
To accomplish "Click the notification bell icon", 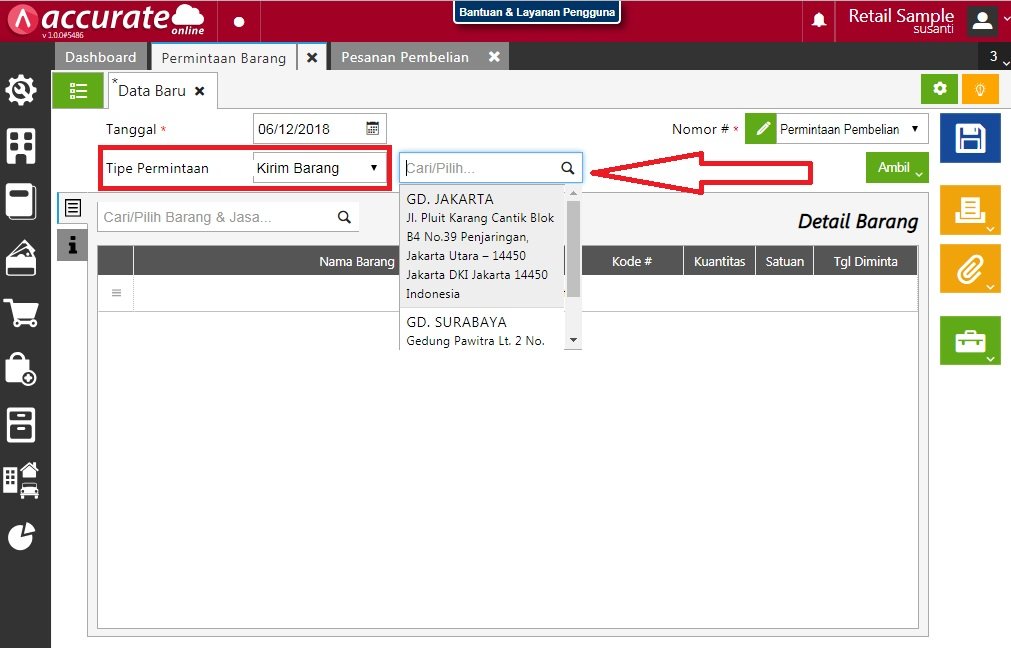I will (x=819, y=21).
